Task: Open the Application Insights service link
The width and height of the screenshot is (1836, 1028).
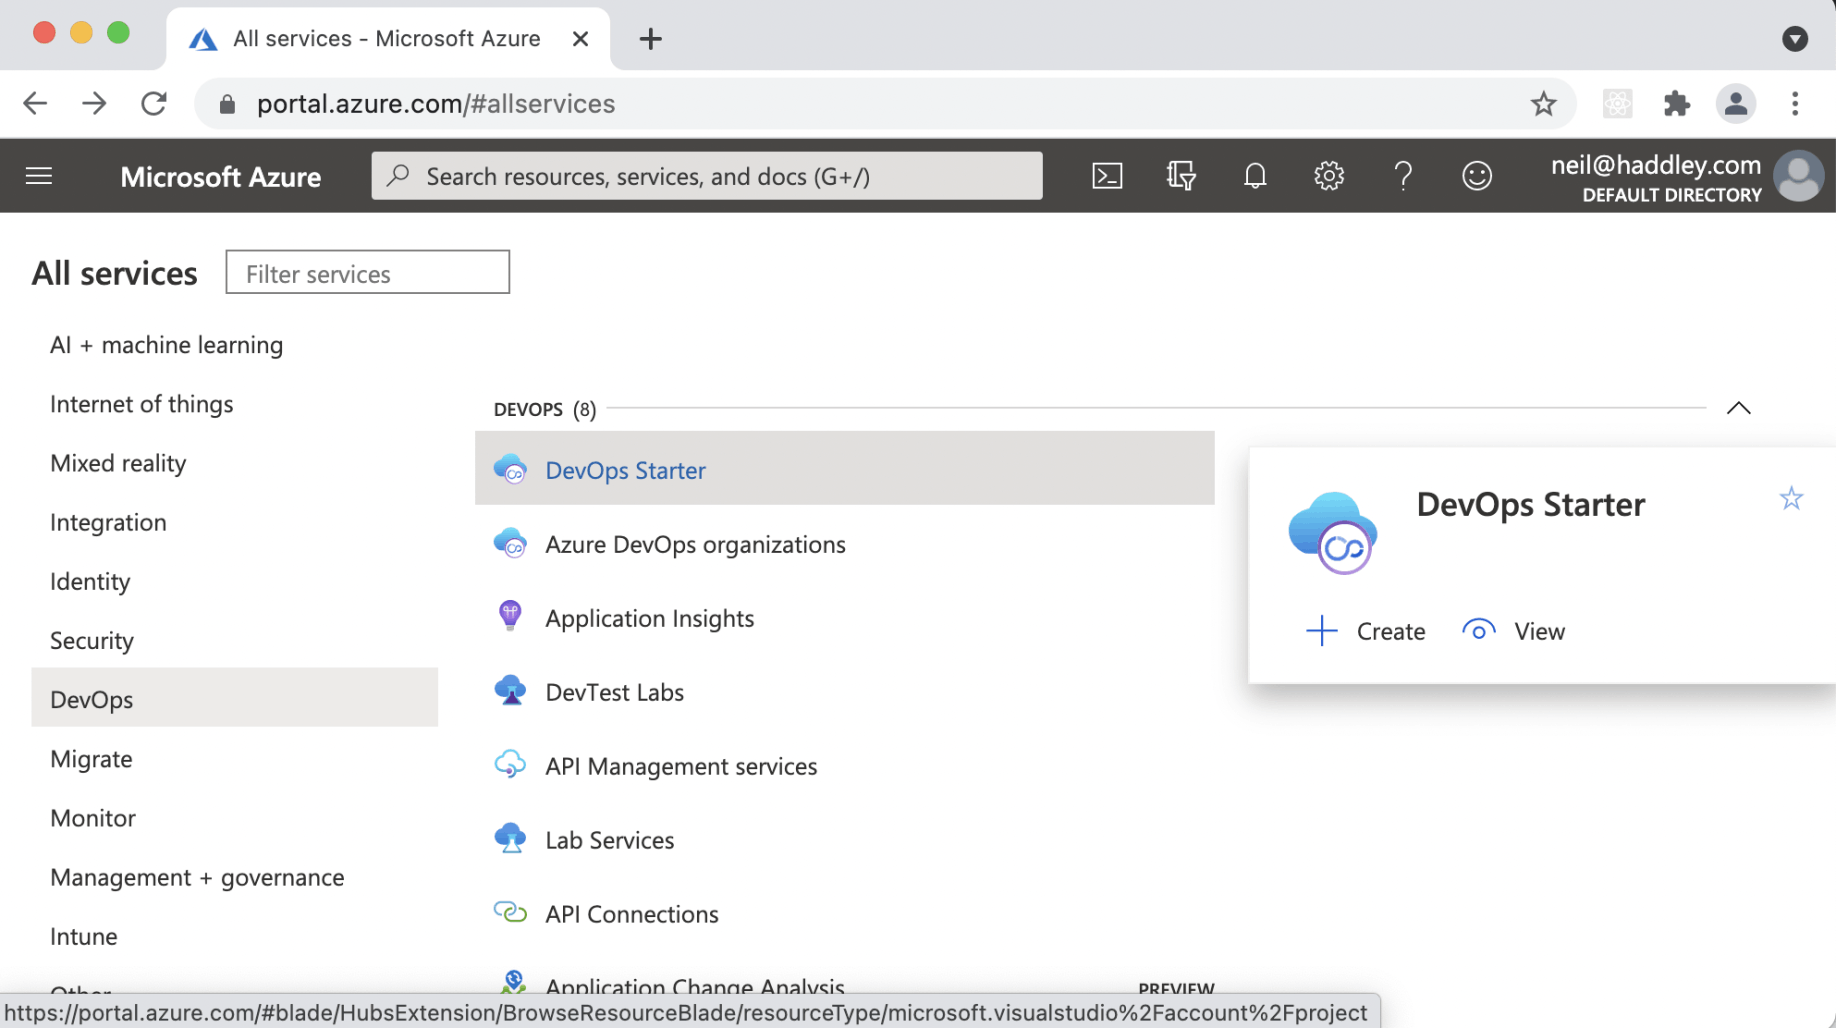Action: (649, 618)
